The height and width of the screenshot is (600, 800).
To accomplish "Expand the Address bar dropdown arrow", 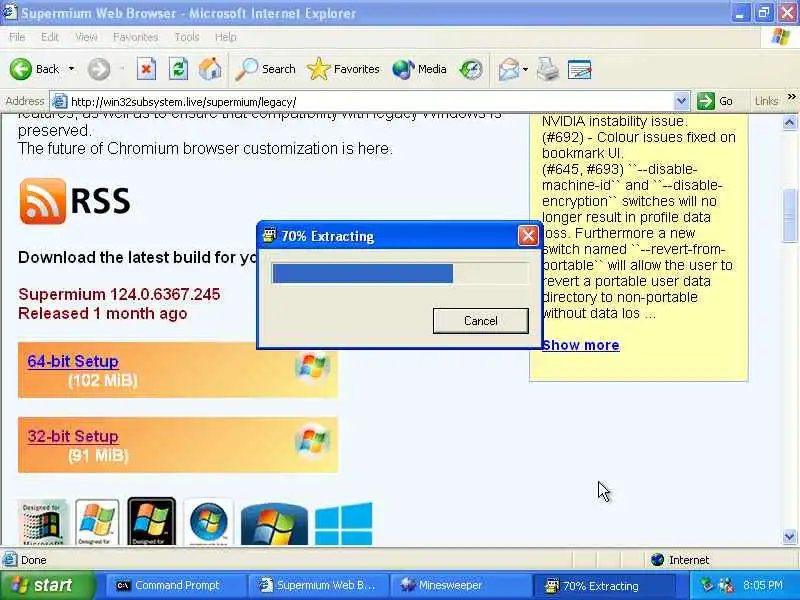I will [681, 102].
